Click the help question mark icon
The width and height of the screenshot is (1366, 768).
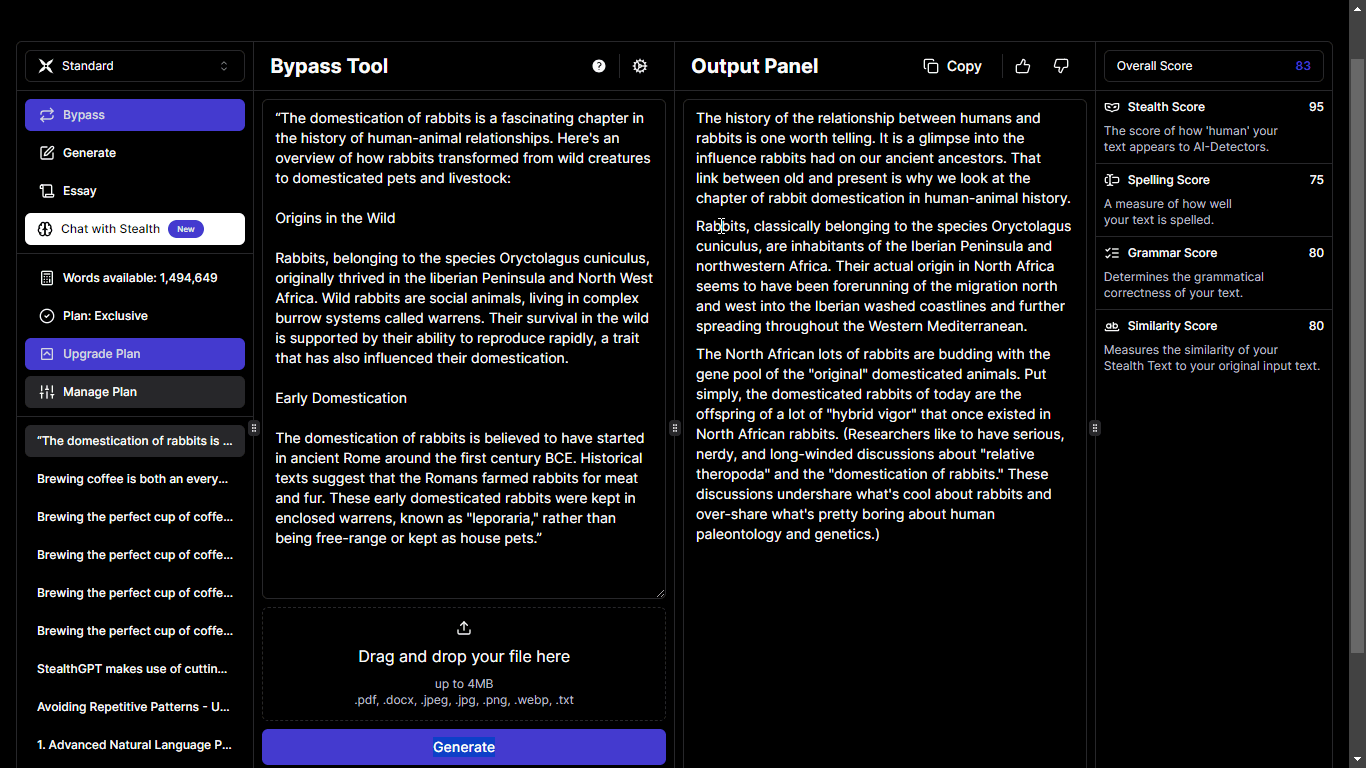click(599, 66)
